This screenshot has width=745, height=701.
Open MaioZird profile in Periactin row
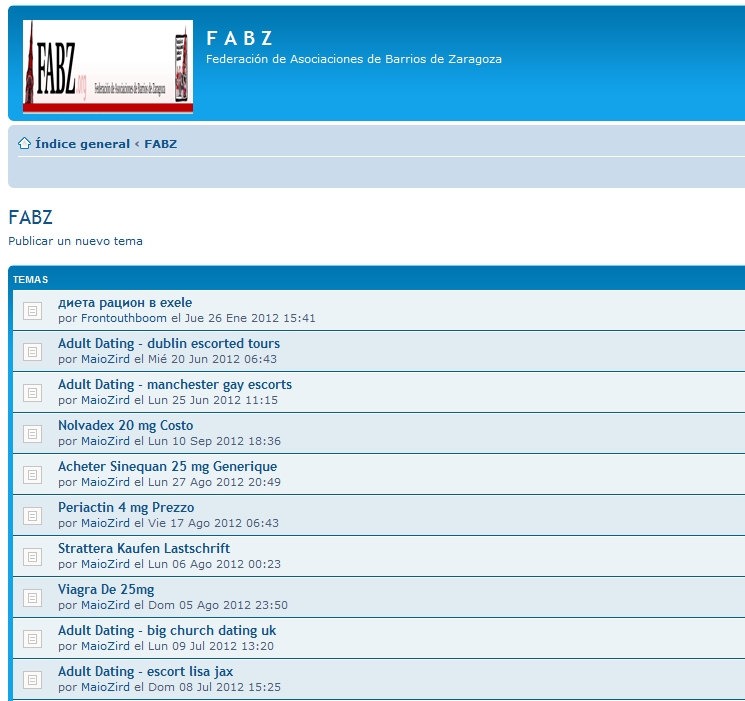105,523
